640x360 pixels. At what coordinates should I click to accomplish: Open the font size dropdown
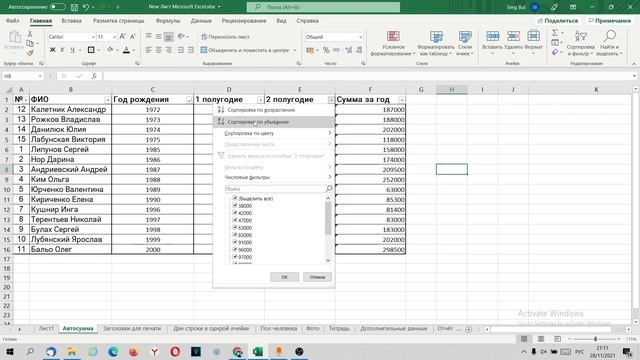pyautogui.click(x=115, y=37)
